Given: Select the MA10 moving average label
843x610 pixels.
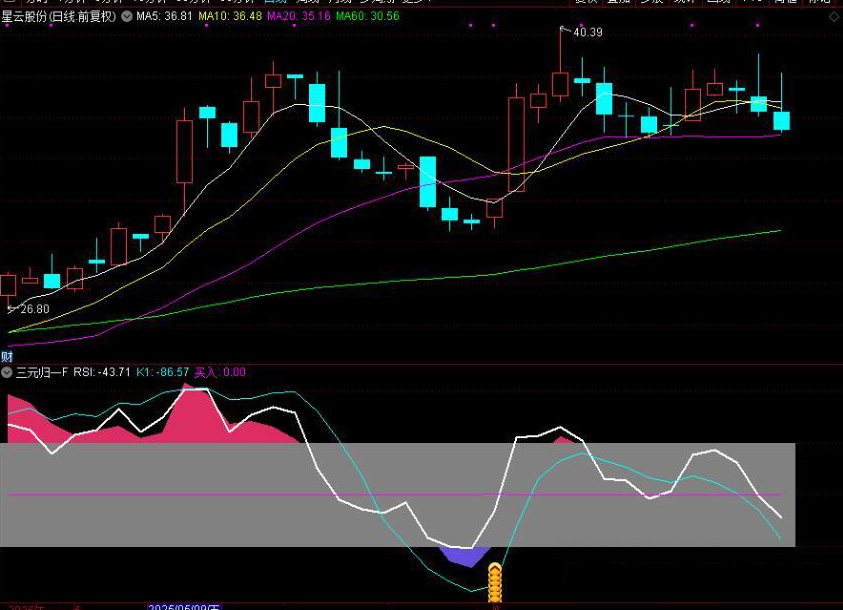Looking at the screenshot, I should pyautogui.click(x=231, y=17).
